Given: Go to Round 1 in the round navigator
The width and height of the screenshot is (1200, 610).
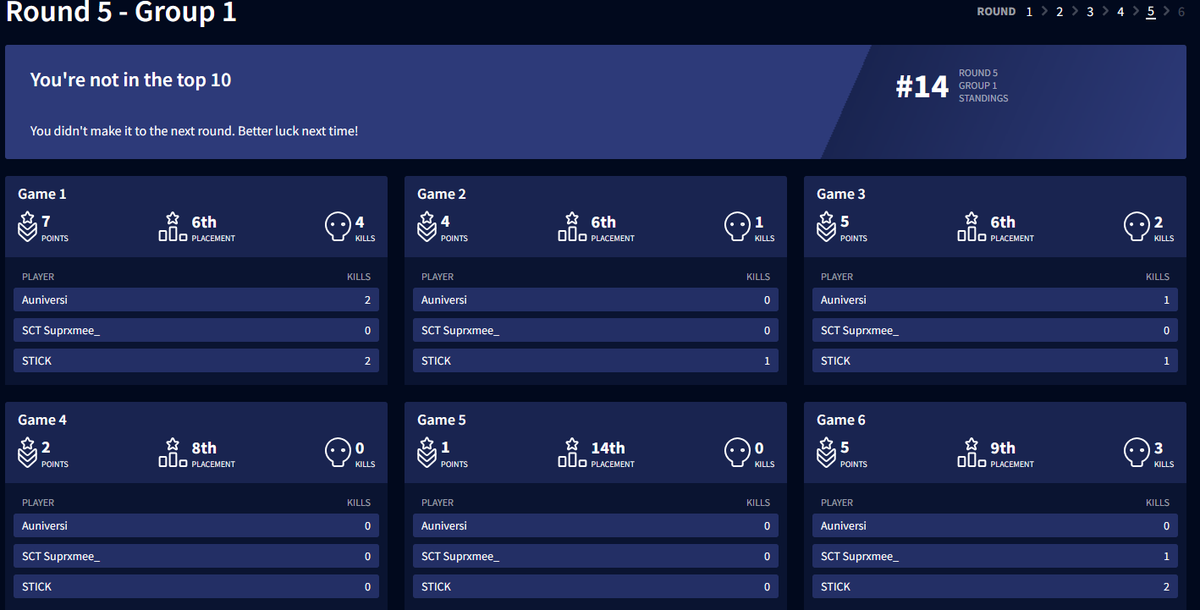Looking at the screenshot, I should 1029,12.
